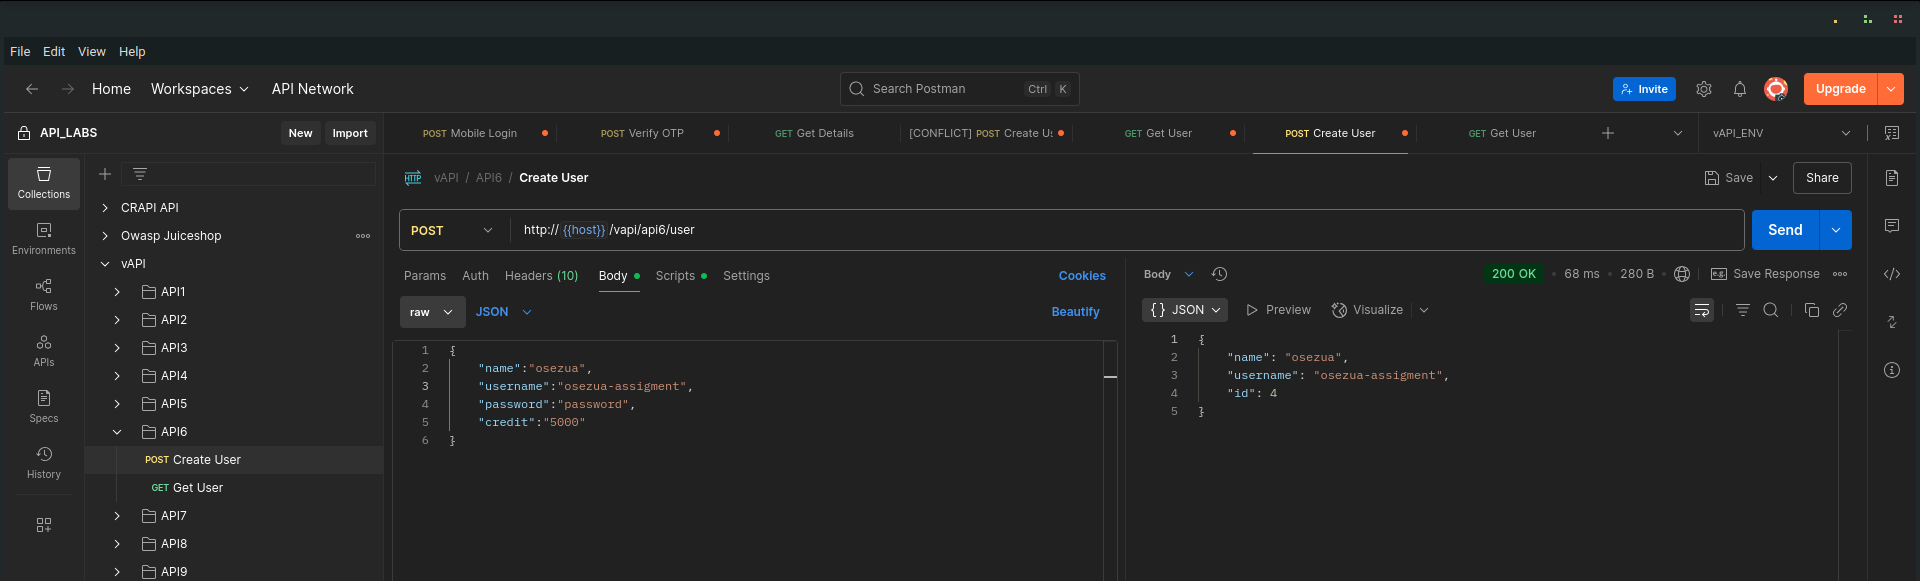Image resolution: width=1920 pixels, height=581 pixels.
Task: Click the search response magnifier icon
Action: (x=1771, y=310)
